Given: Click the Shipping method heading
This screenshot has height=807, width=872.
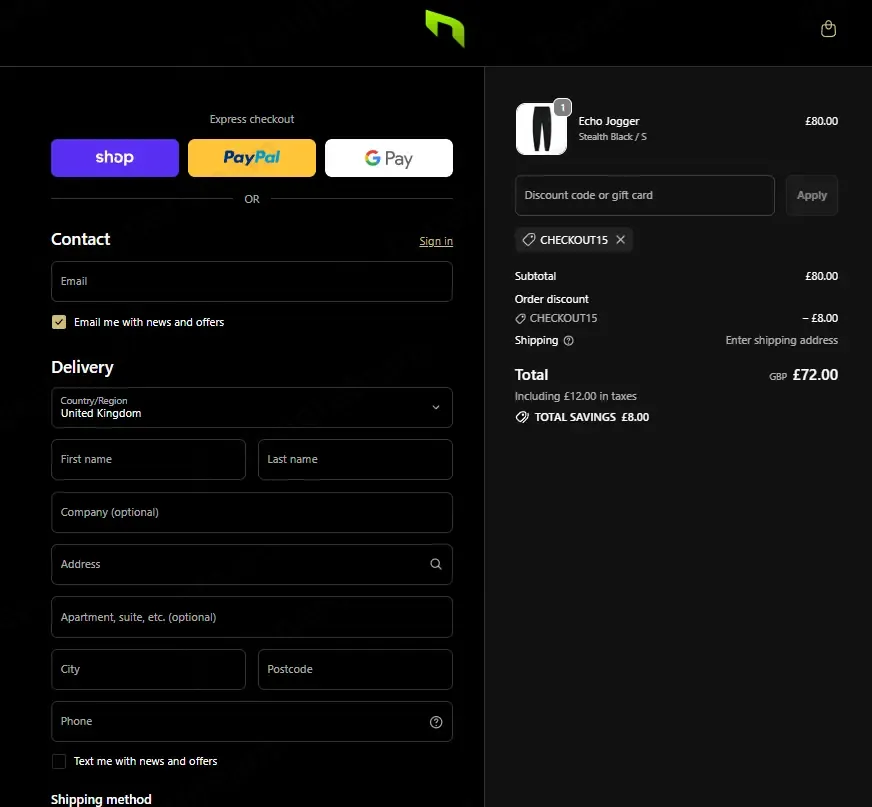Looking at the screenshot, I should point(101,799).
